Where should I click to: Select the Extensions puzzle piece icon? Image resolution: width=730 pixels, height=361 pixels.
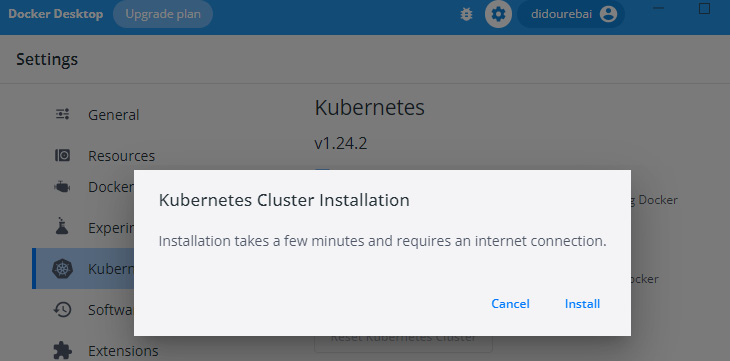click(62, 350)
